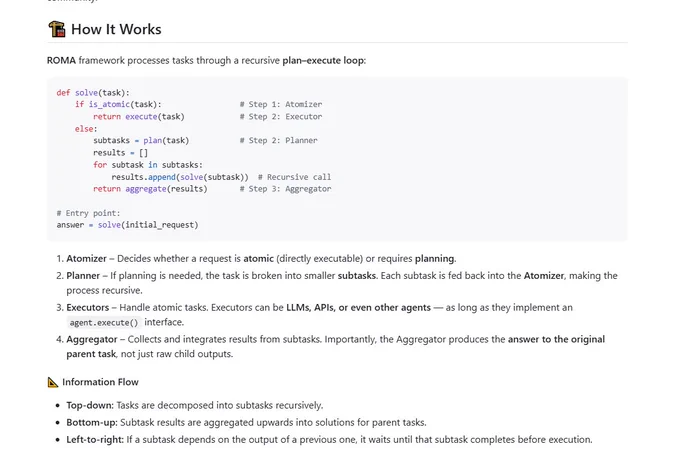Image resolution: width=680 pixels, height=455 pixels.
Task: Click the bold LLMs, APIs, or even other agents
Action: pyautogui.click(x=358, y=308)
